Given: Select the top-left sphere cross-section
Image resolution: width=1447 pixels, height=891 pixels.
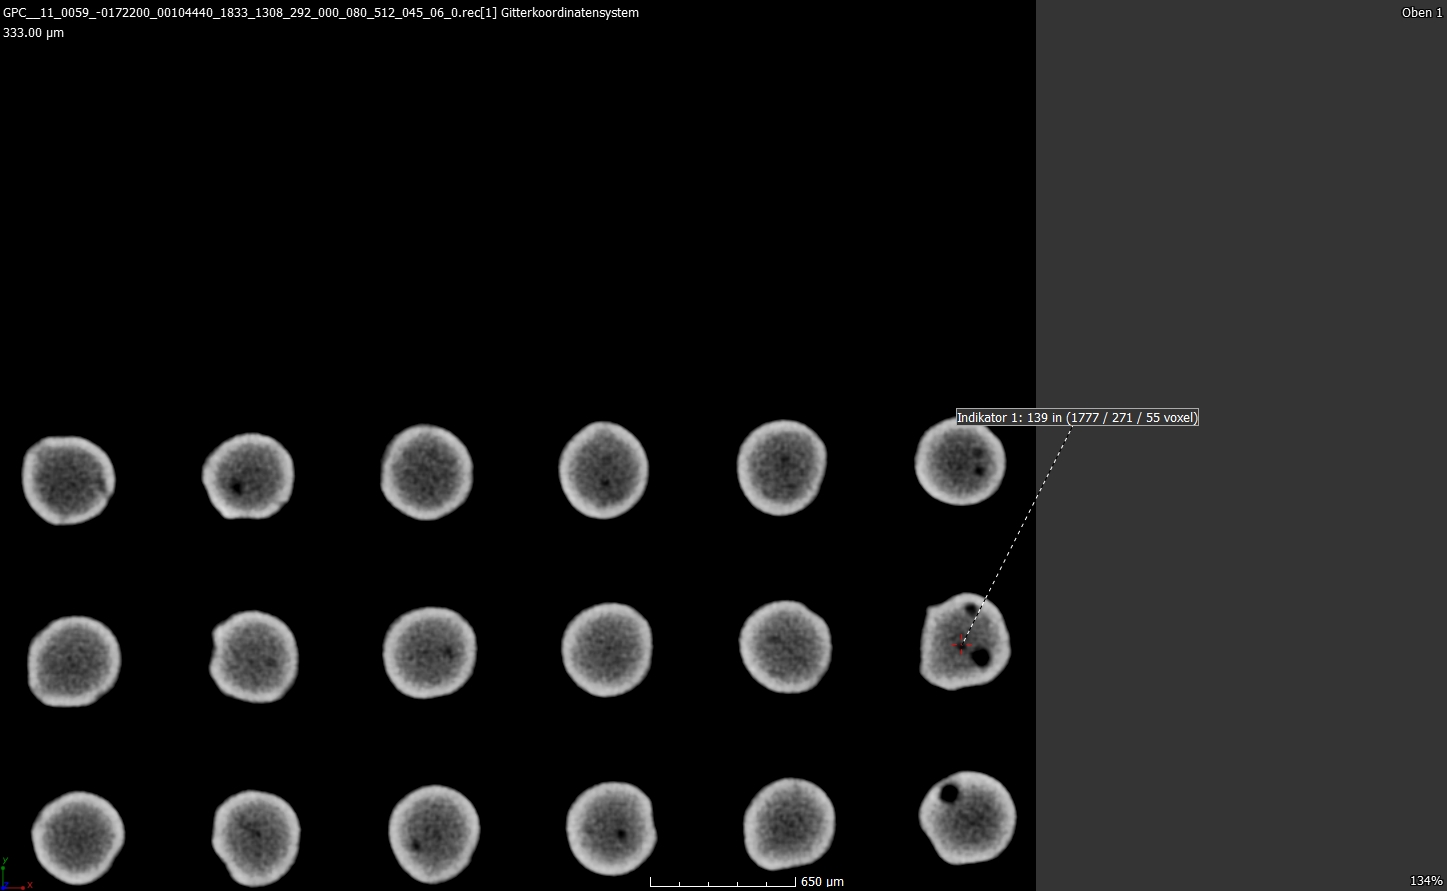Looking at the screenshot, I should point(68,480).
